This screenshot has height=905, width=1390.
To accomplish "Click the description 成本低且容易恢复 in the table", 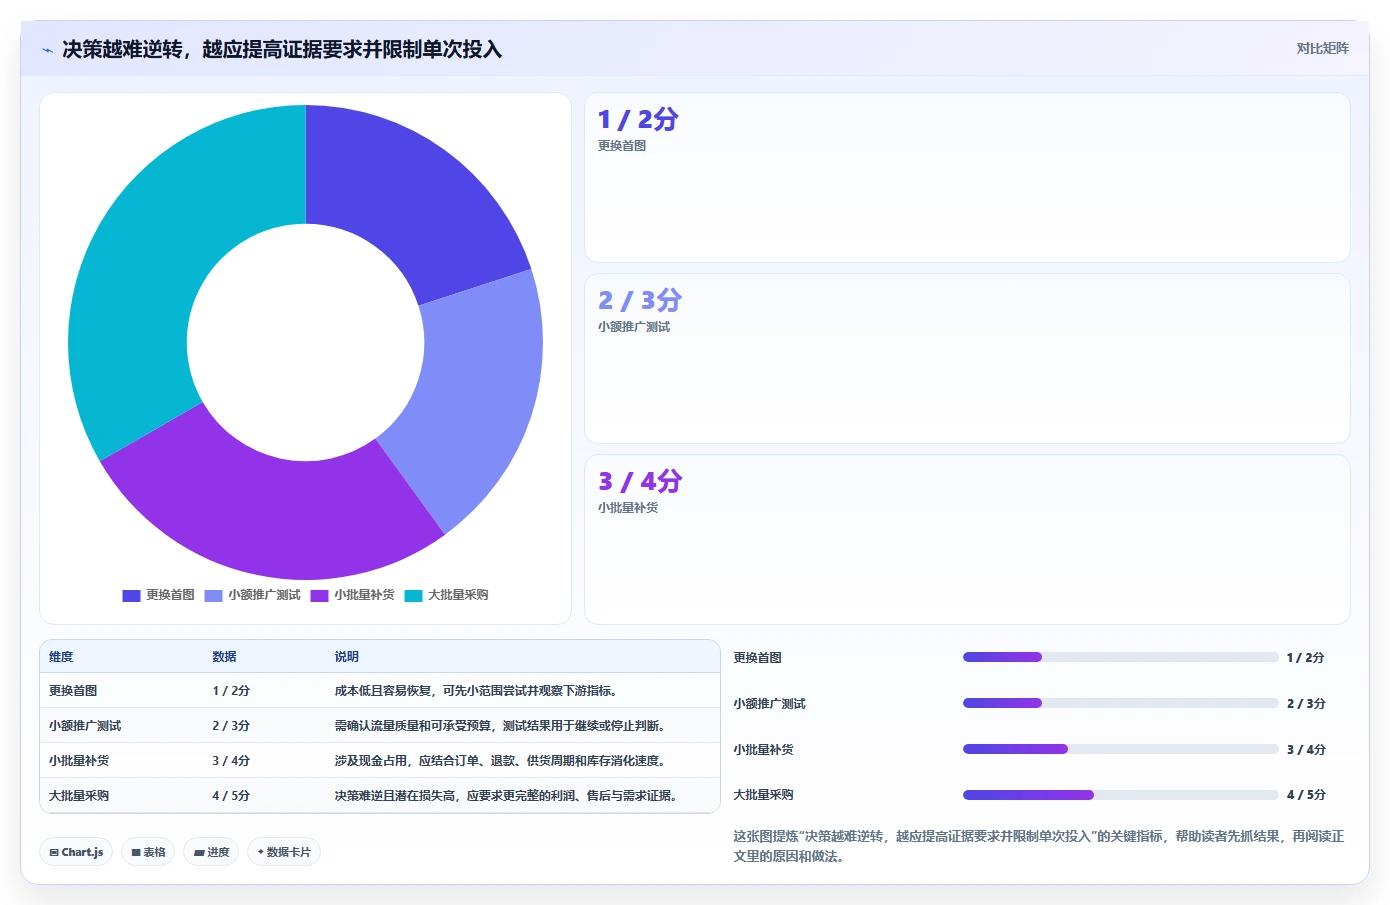I will pos(475,691).
